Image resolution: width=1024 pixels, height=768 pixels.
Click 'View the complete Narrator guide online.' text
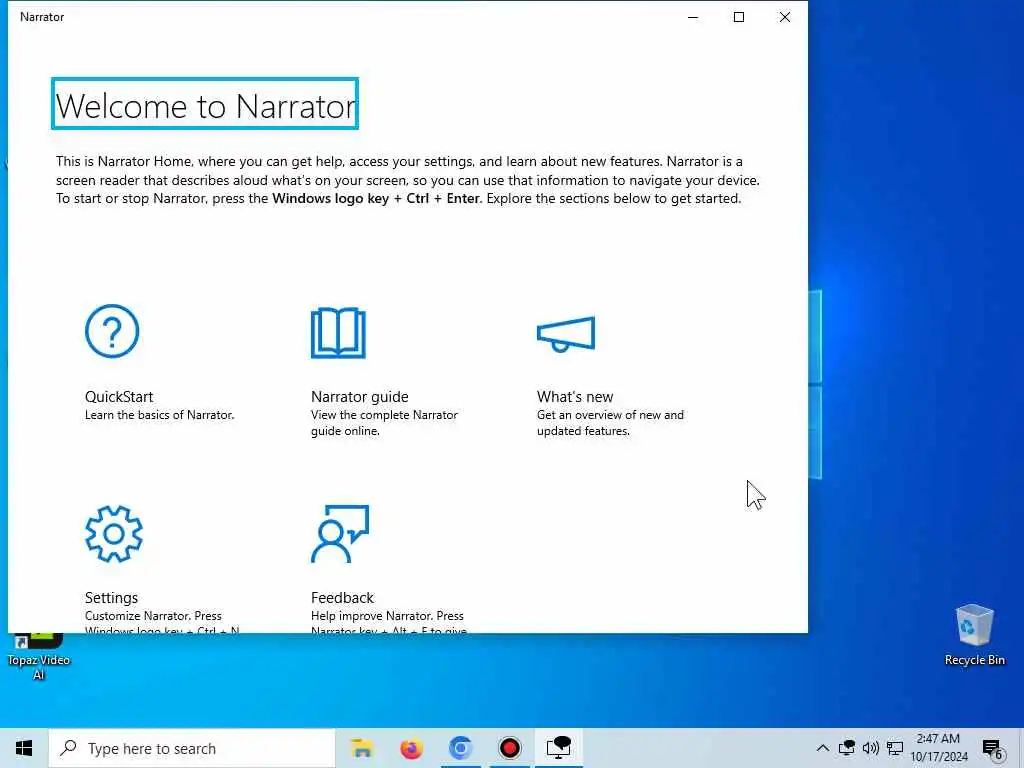[384, 423]
